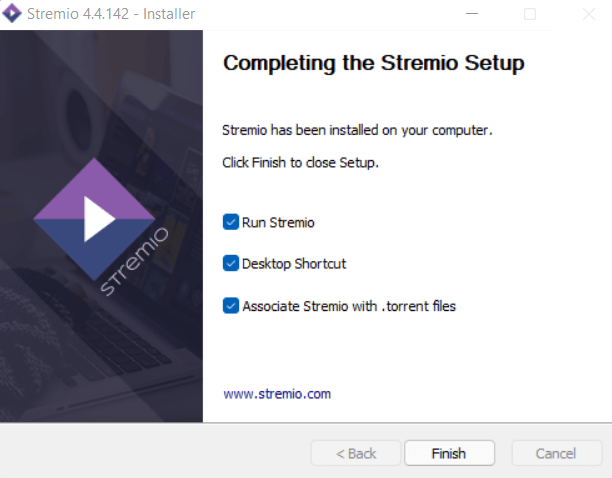Viewport: 612px width, 478px height.
Task: Toggle the Desktop Shortcut checkbox
Action: [231, 264]
